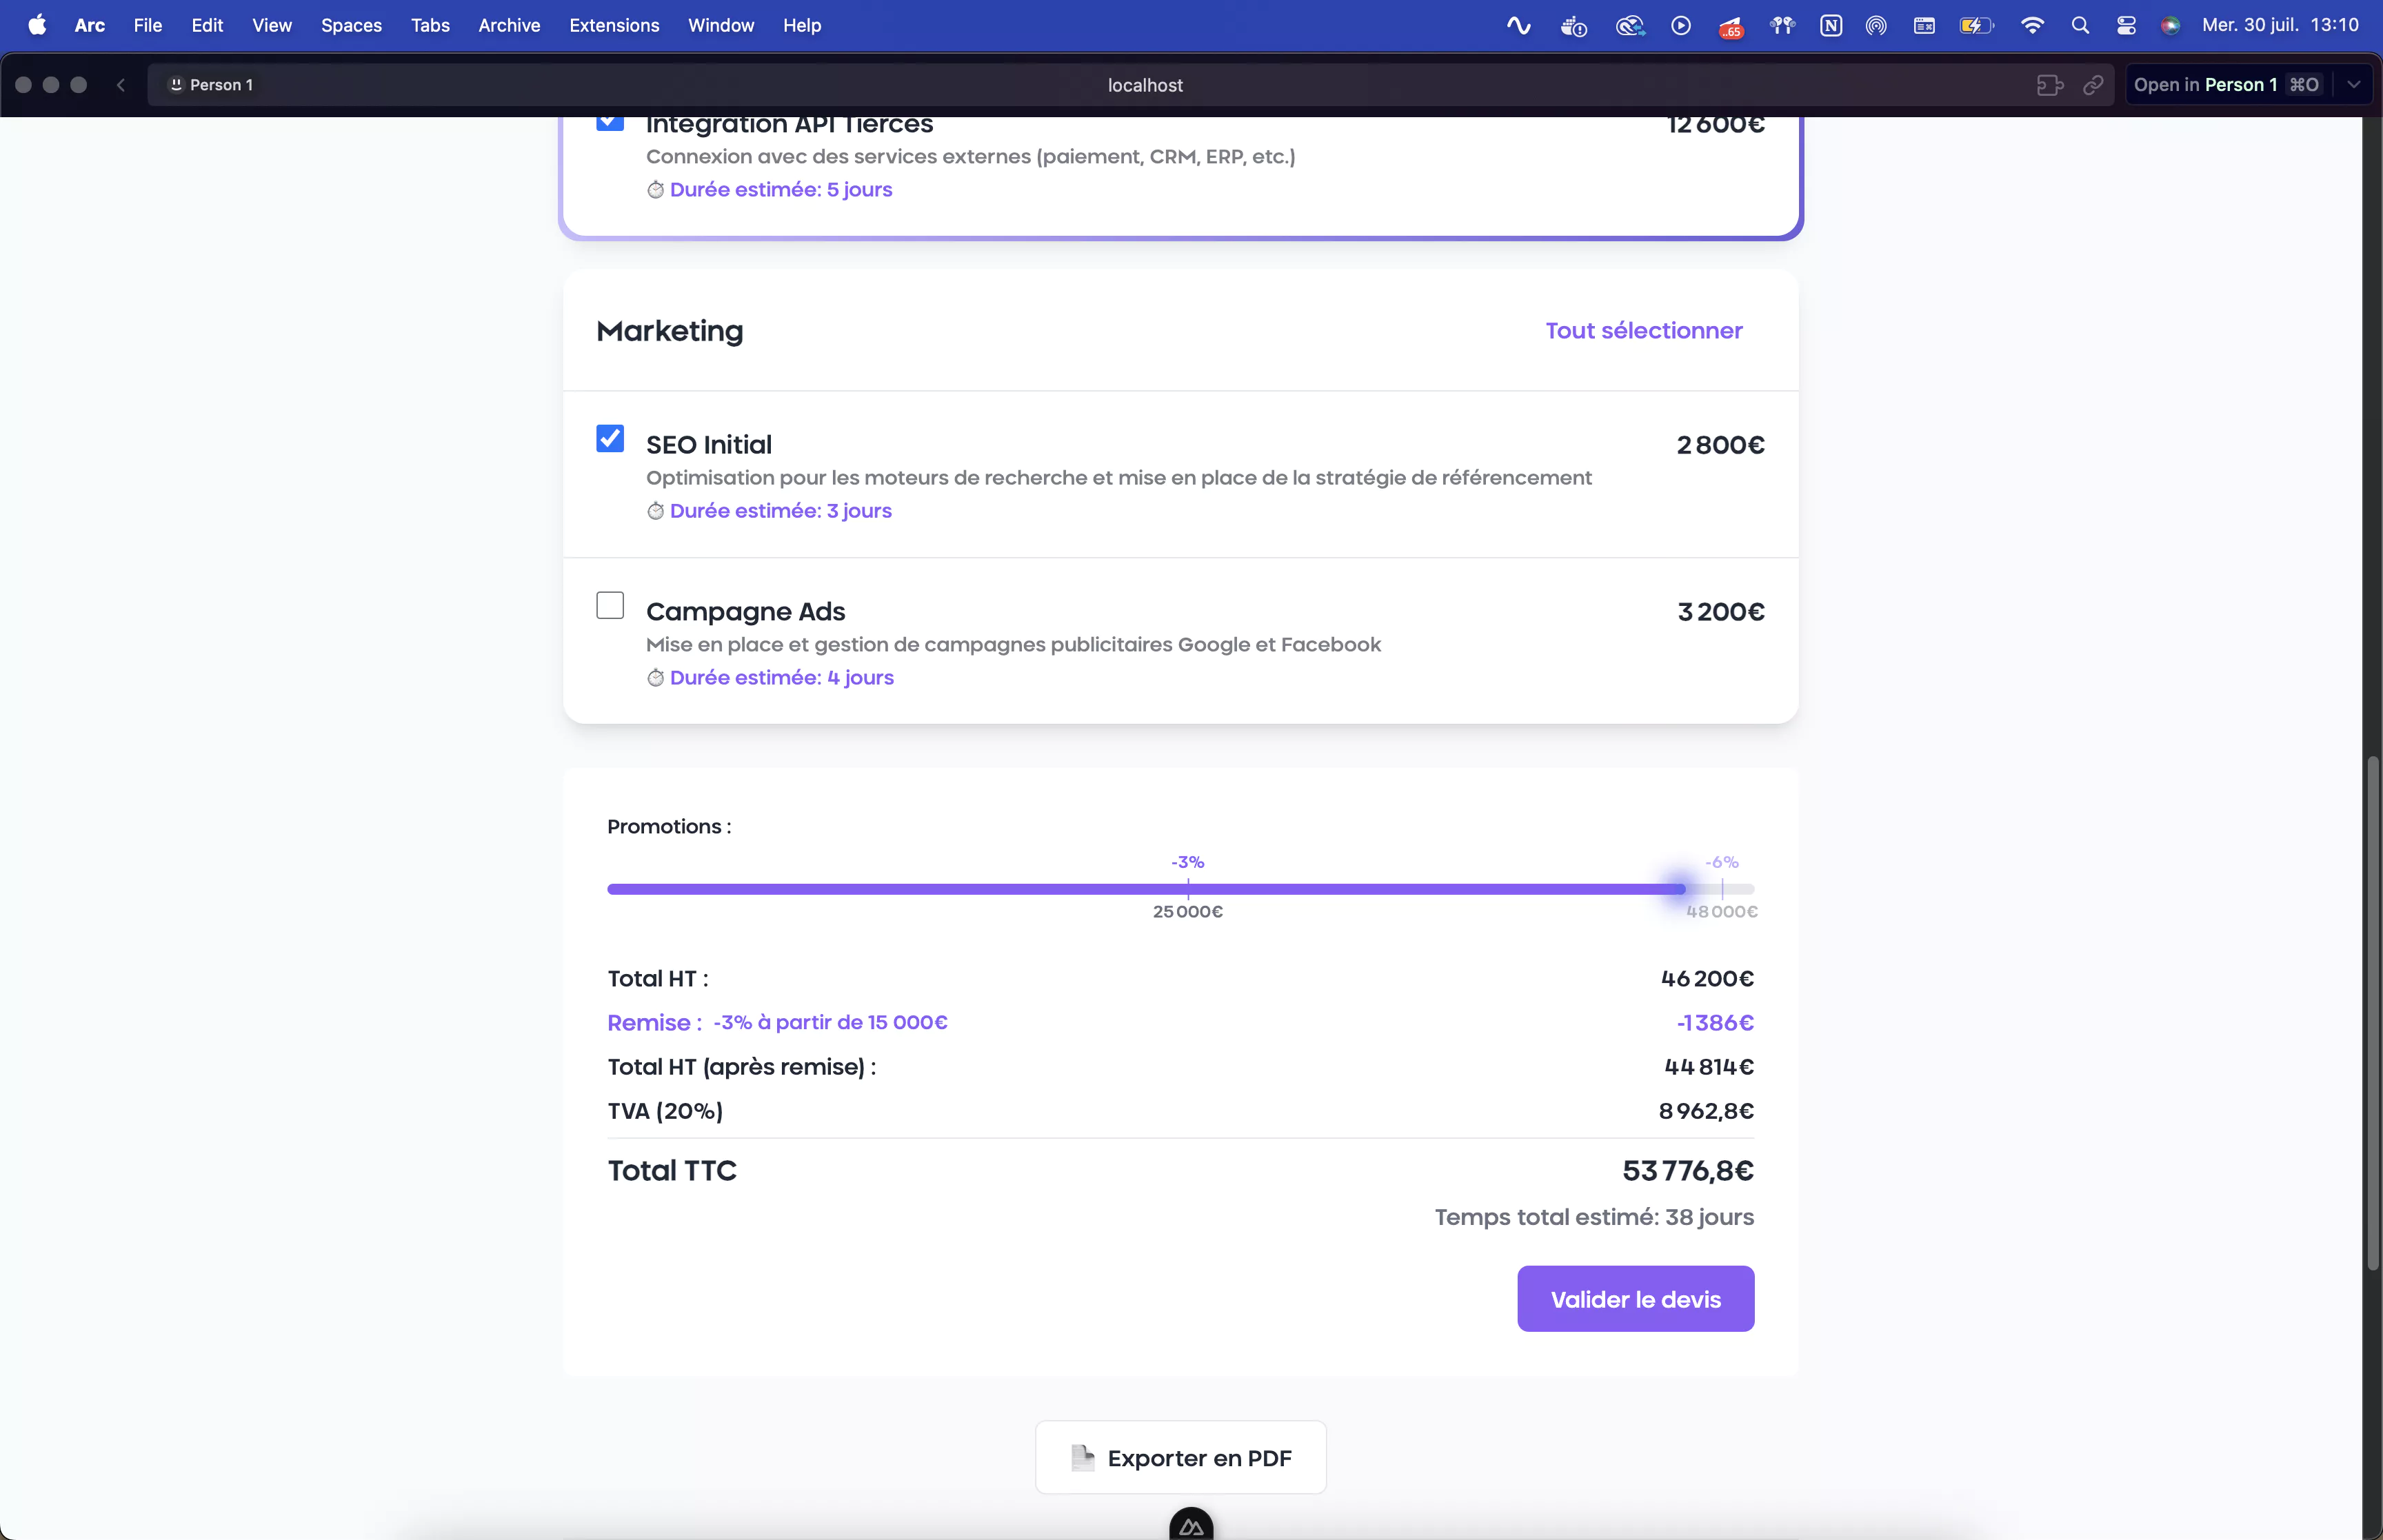Image resolution: width=2383 pixels, height=1540 pixels.
Task: Uncheck the SEO Initial checkbox
Action: (610, 439)
